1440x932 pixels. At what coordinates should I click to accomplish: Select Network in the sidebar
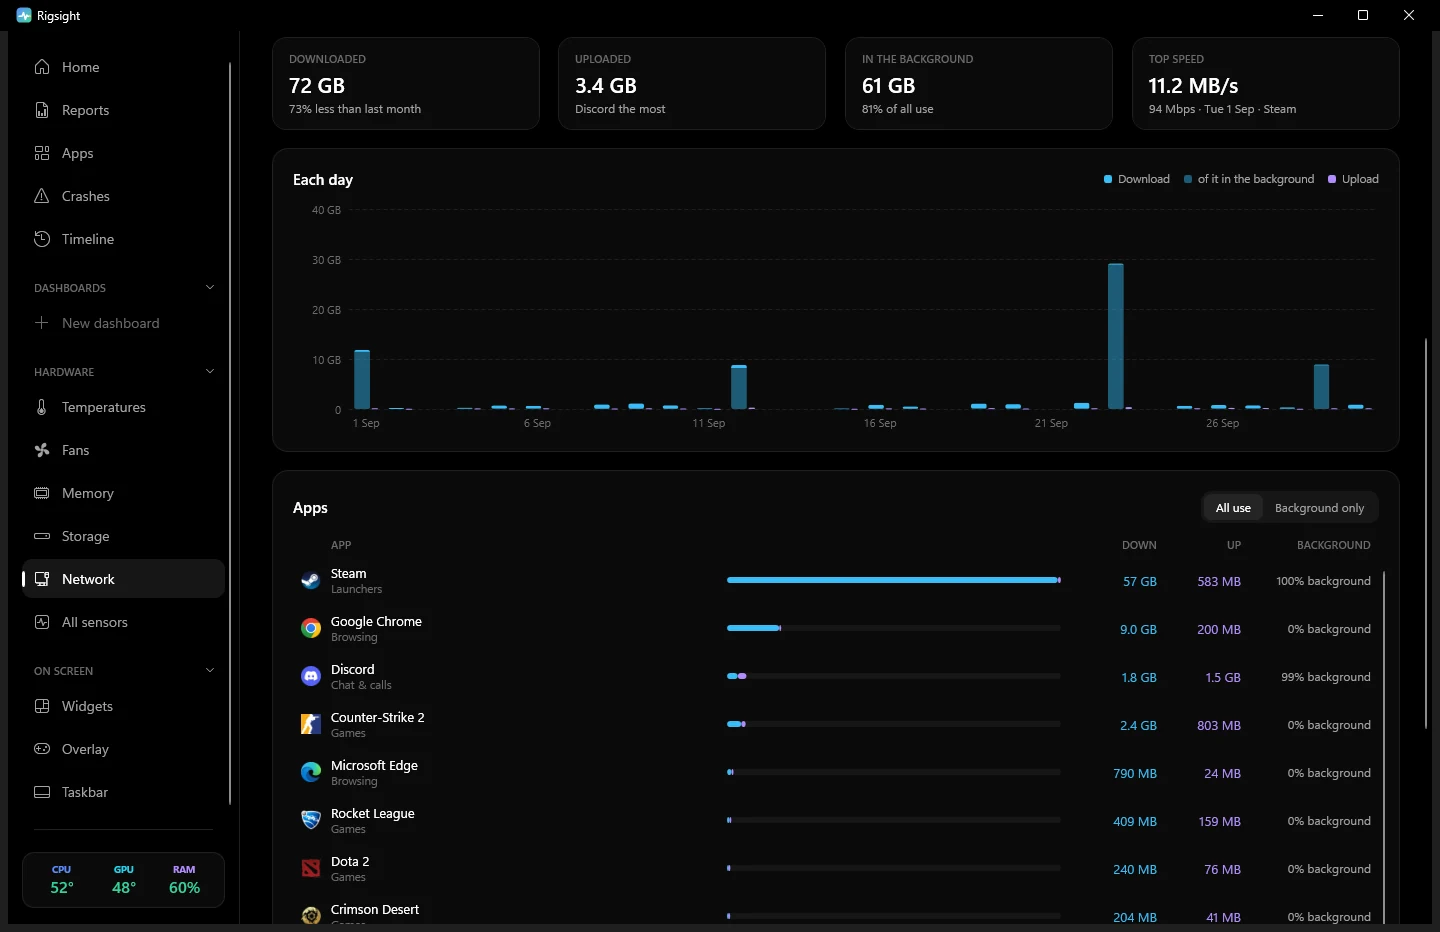[x=123, y=579]
